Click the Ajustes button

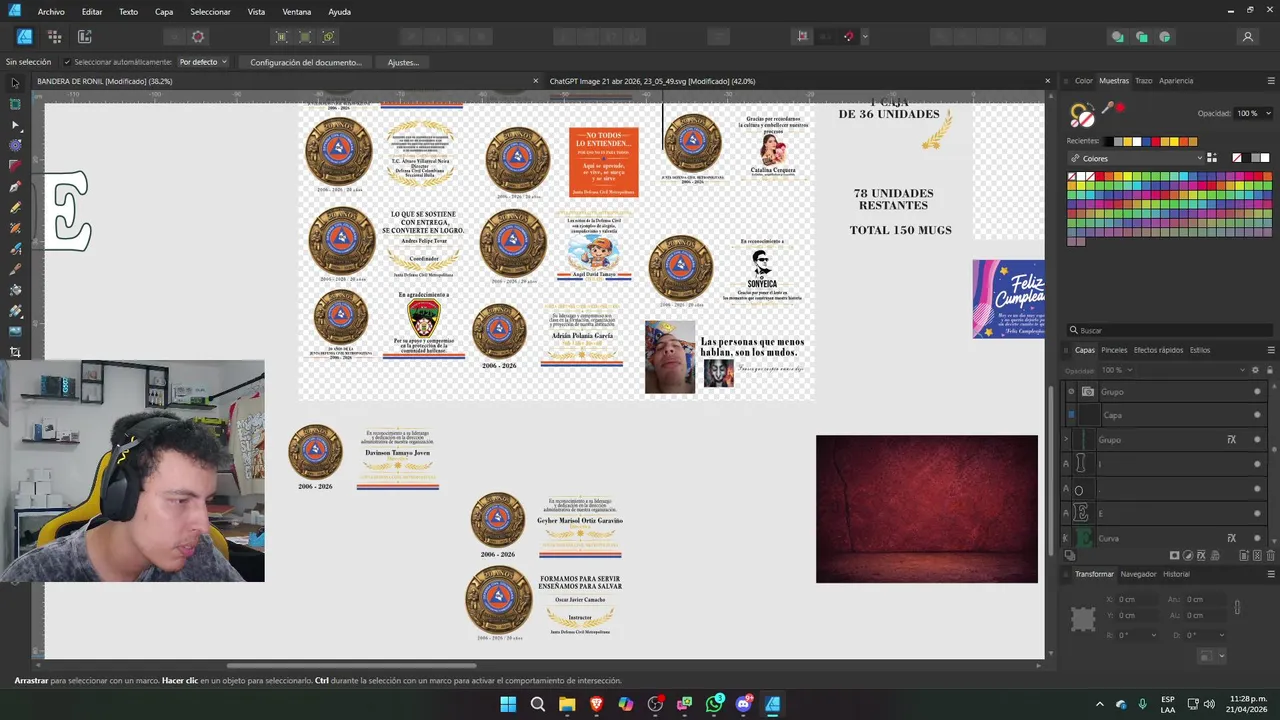tap(403, 62)
